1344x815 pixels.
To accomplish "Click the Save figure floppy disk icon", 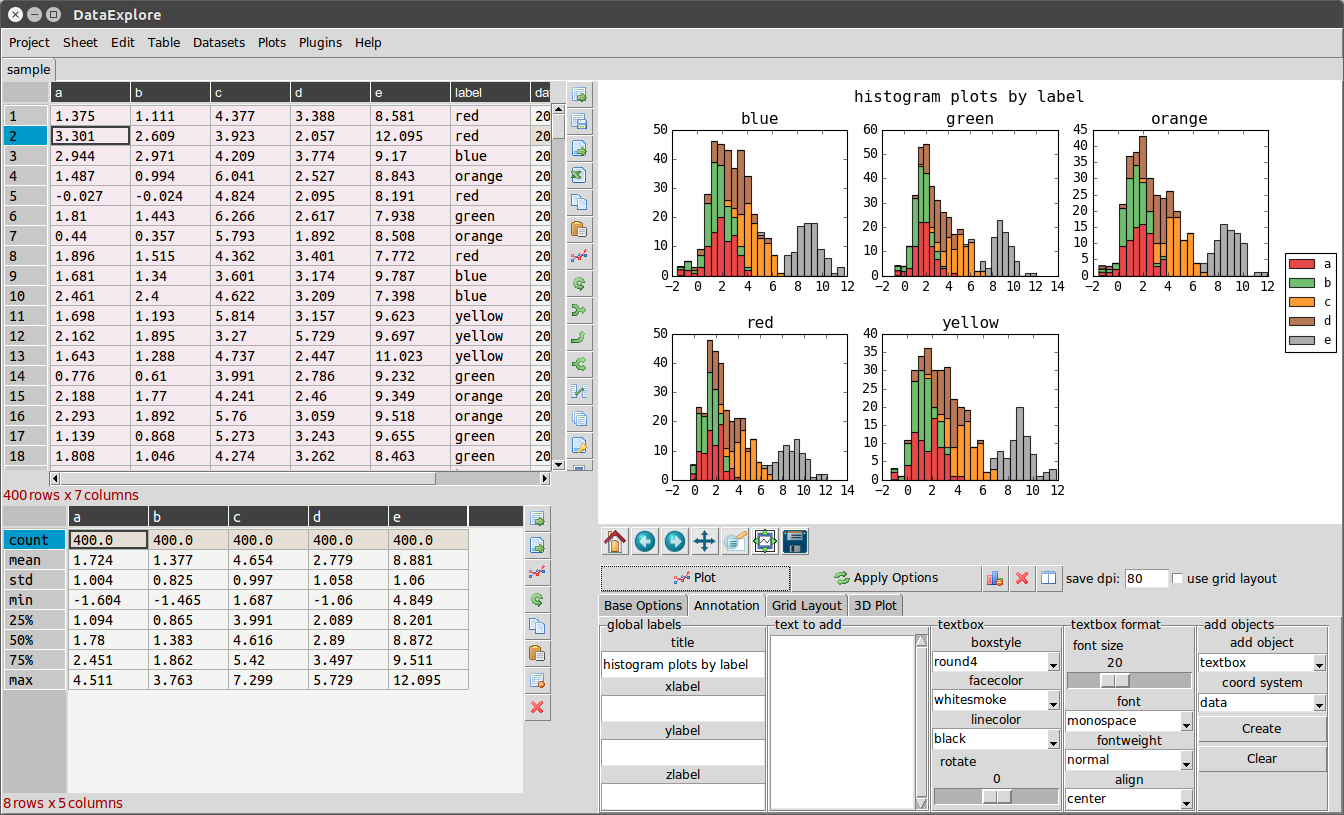I will tap(793, 541).
